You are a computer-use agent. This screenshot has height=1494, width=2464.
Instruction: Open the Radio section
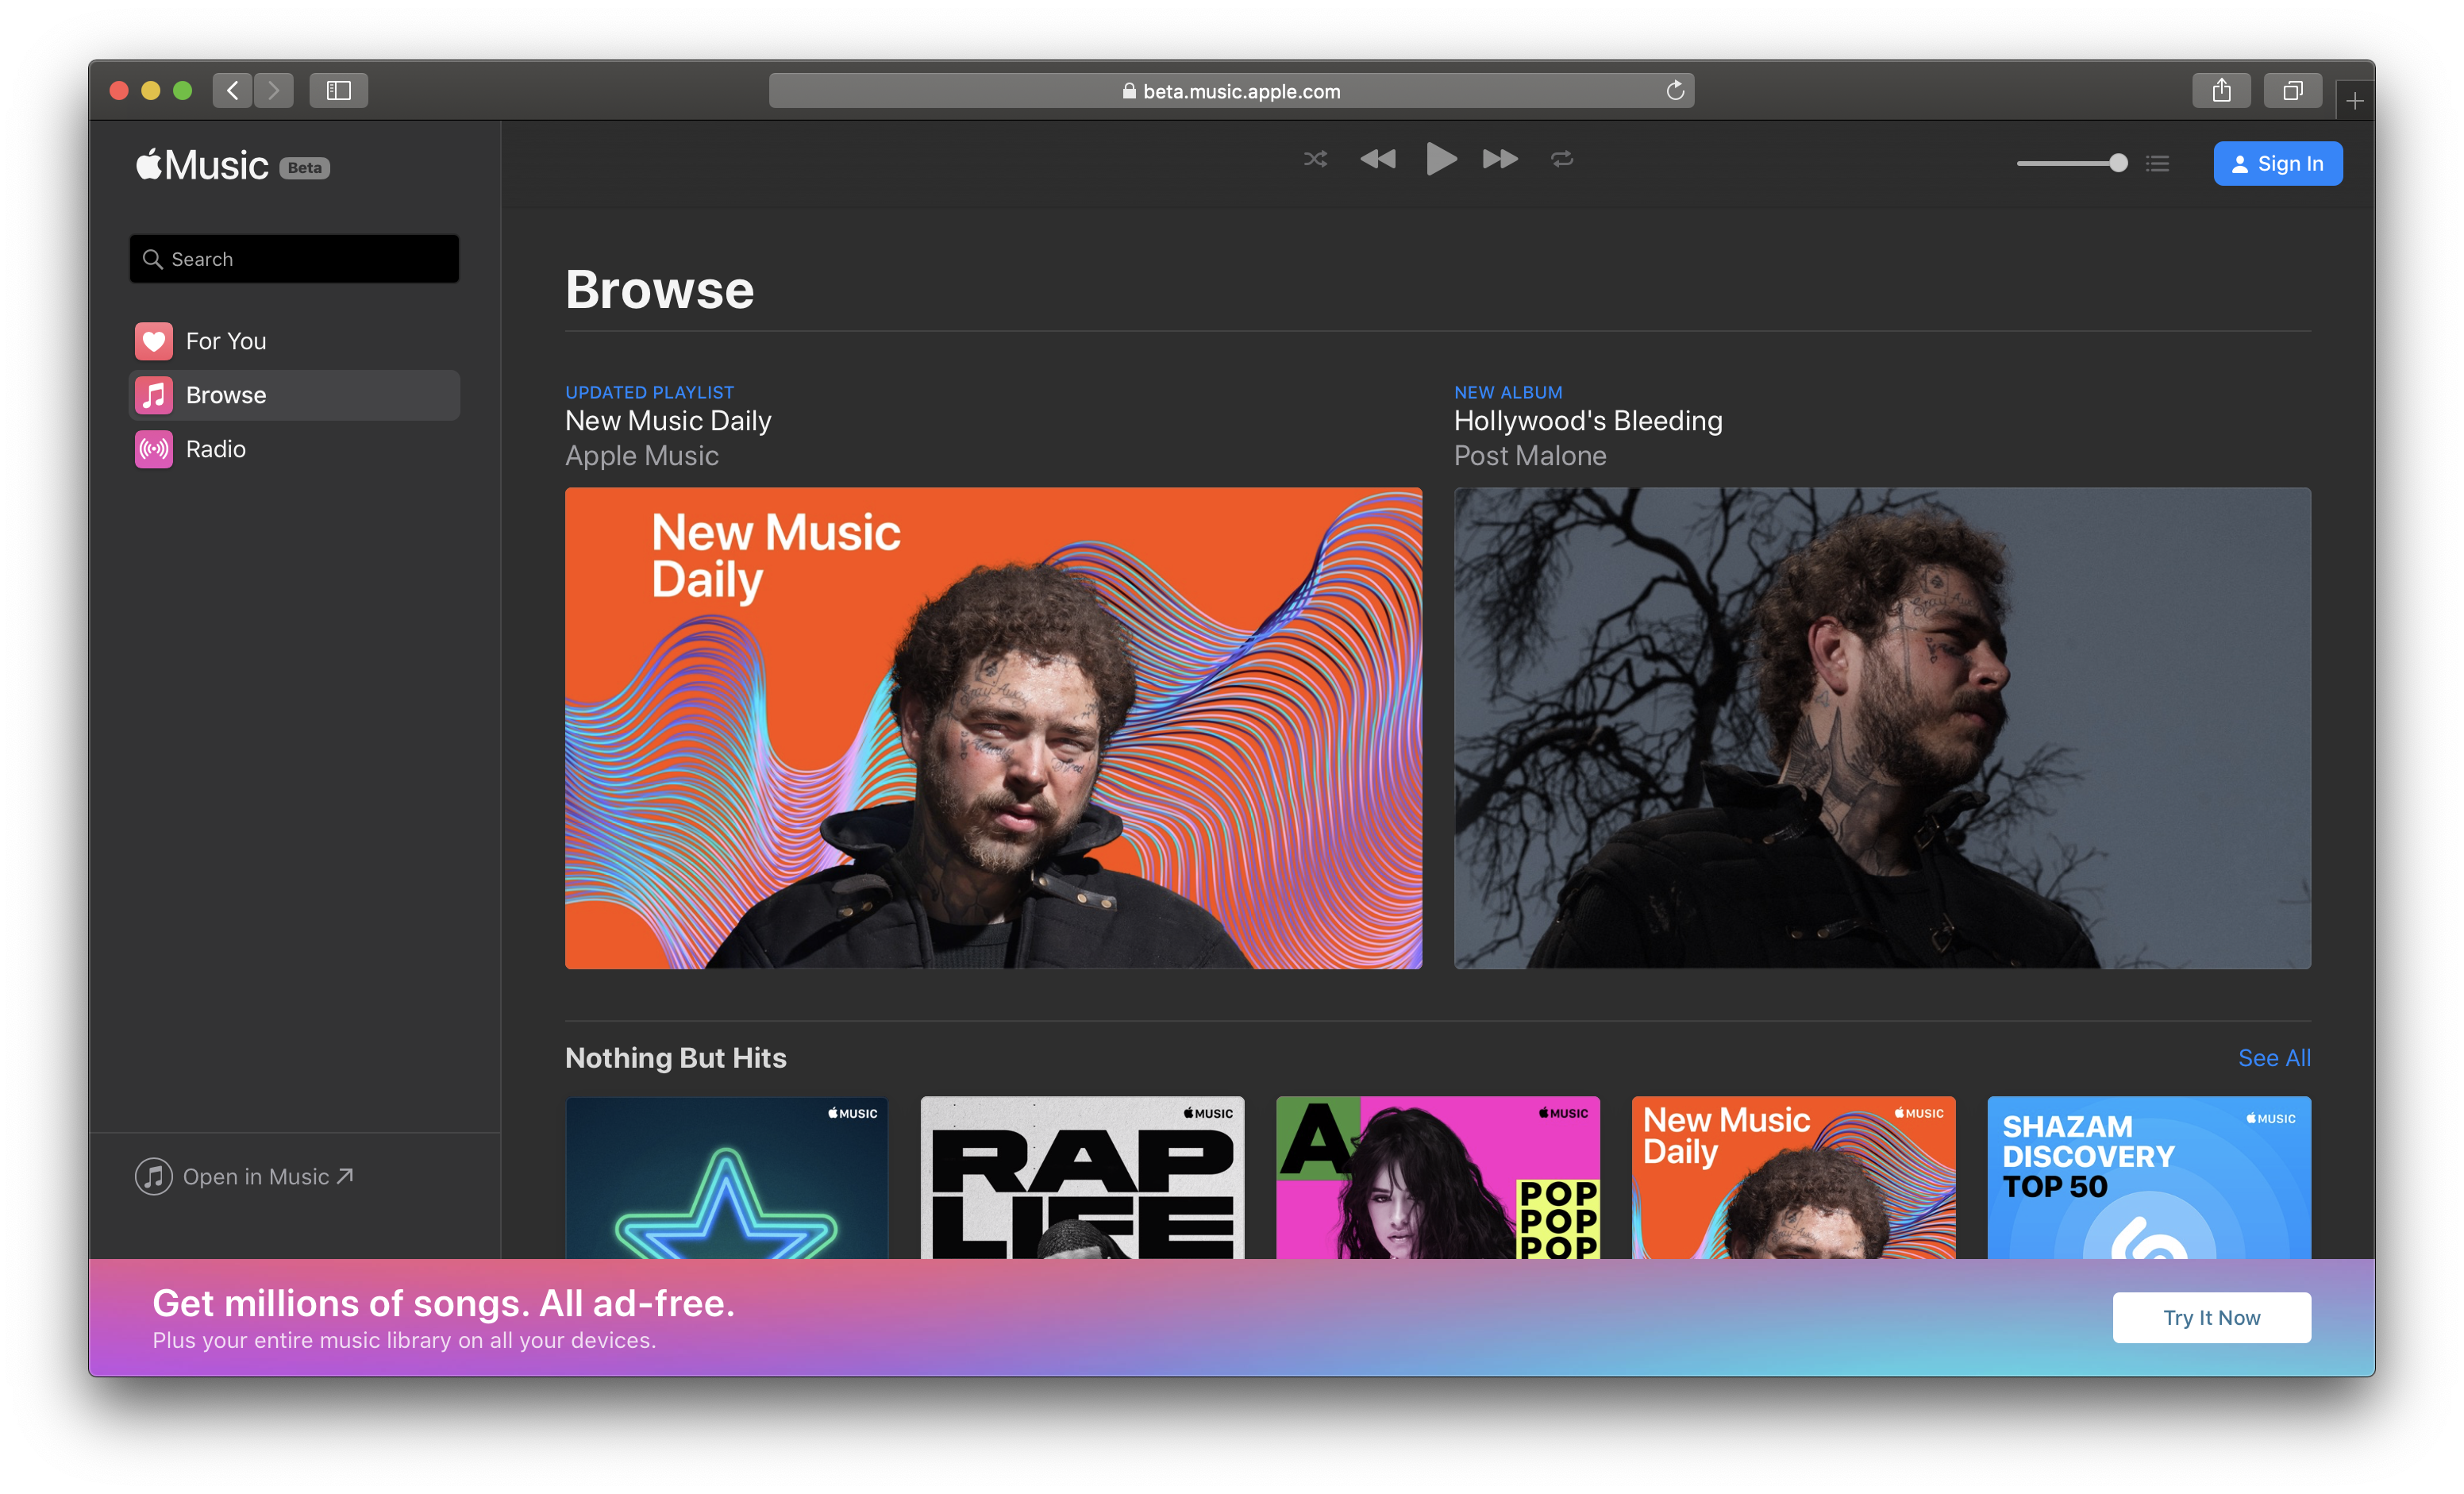point(216,449)
